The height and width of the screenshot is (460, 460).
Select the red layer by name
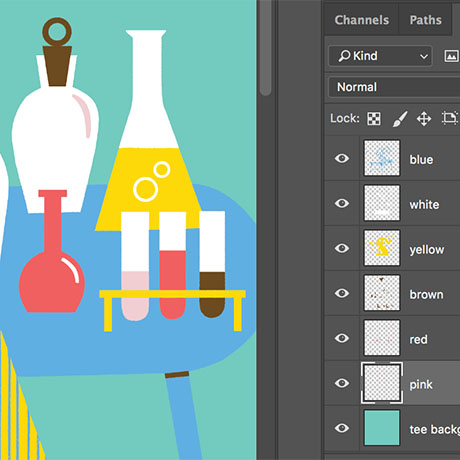[x=418, y=339]
